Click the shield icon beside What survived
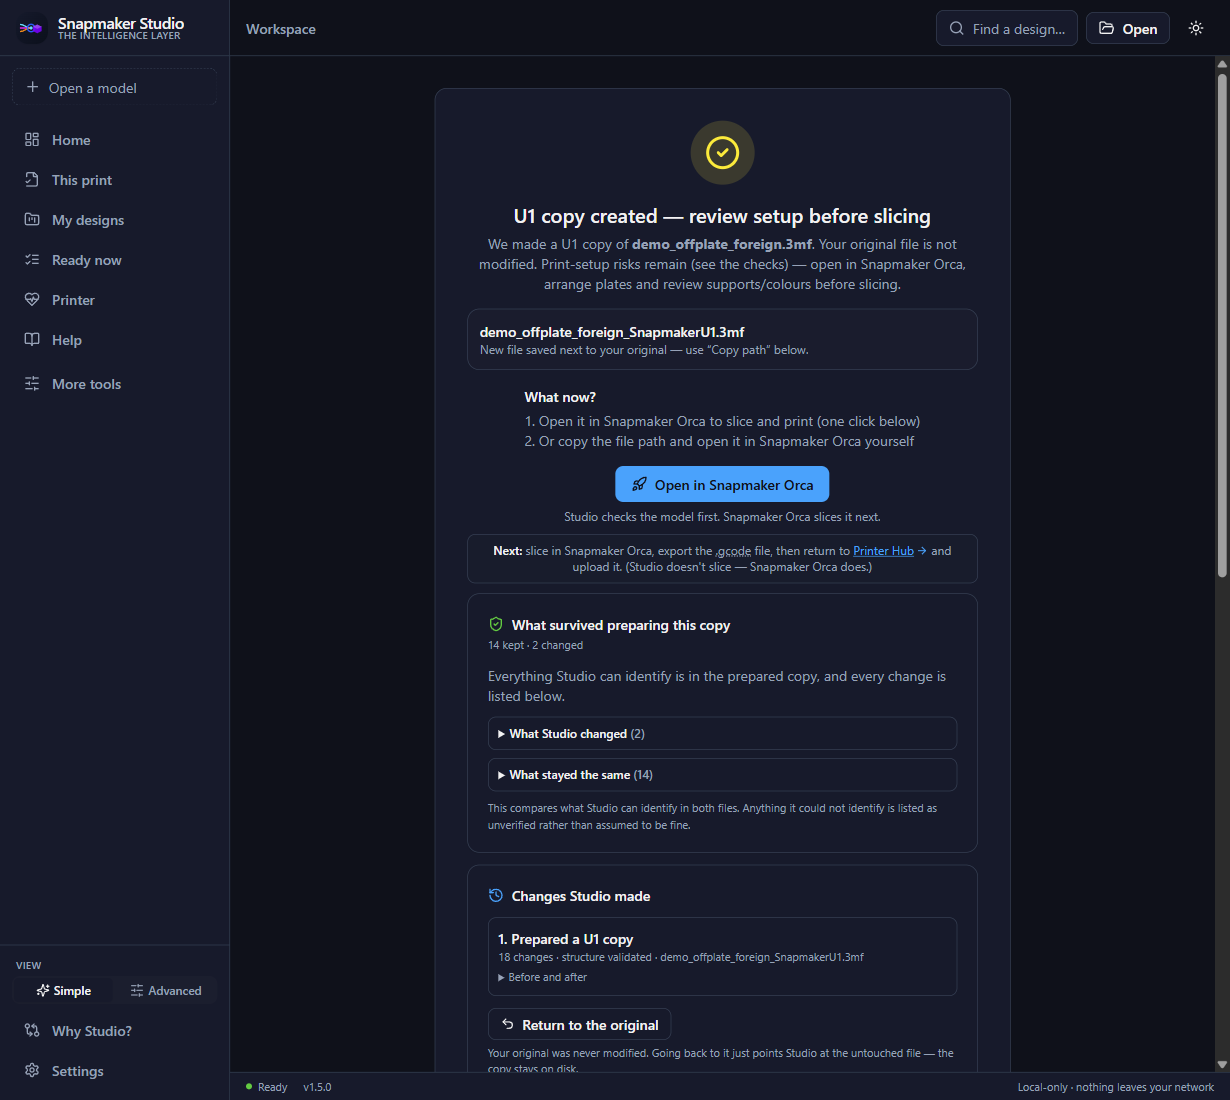Image resolution: width=1230 pixels, height=1100 pixels. click(496, 625)
